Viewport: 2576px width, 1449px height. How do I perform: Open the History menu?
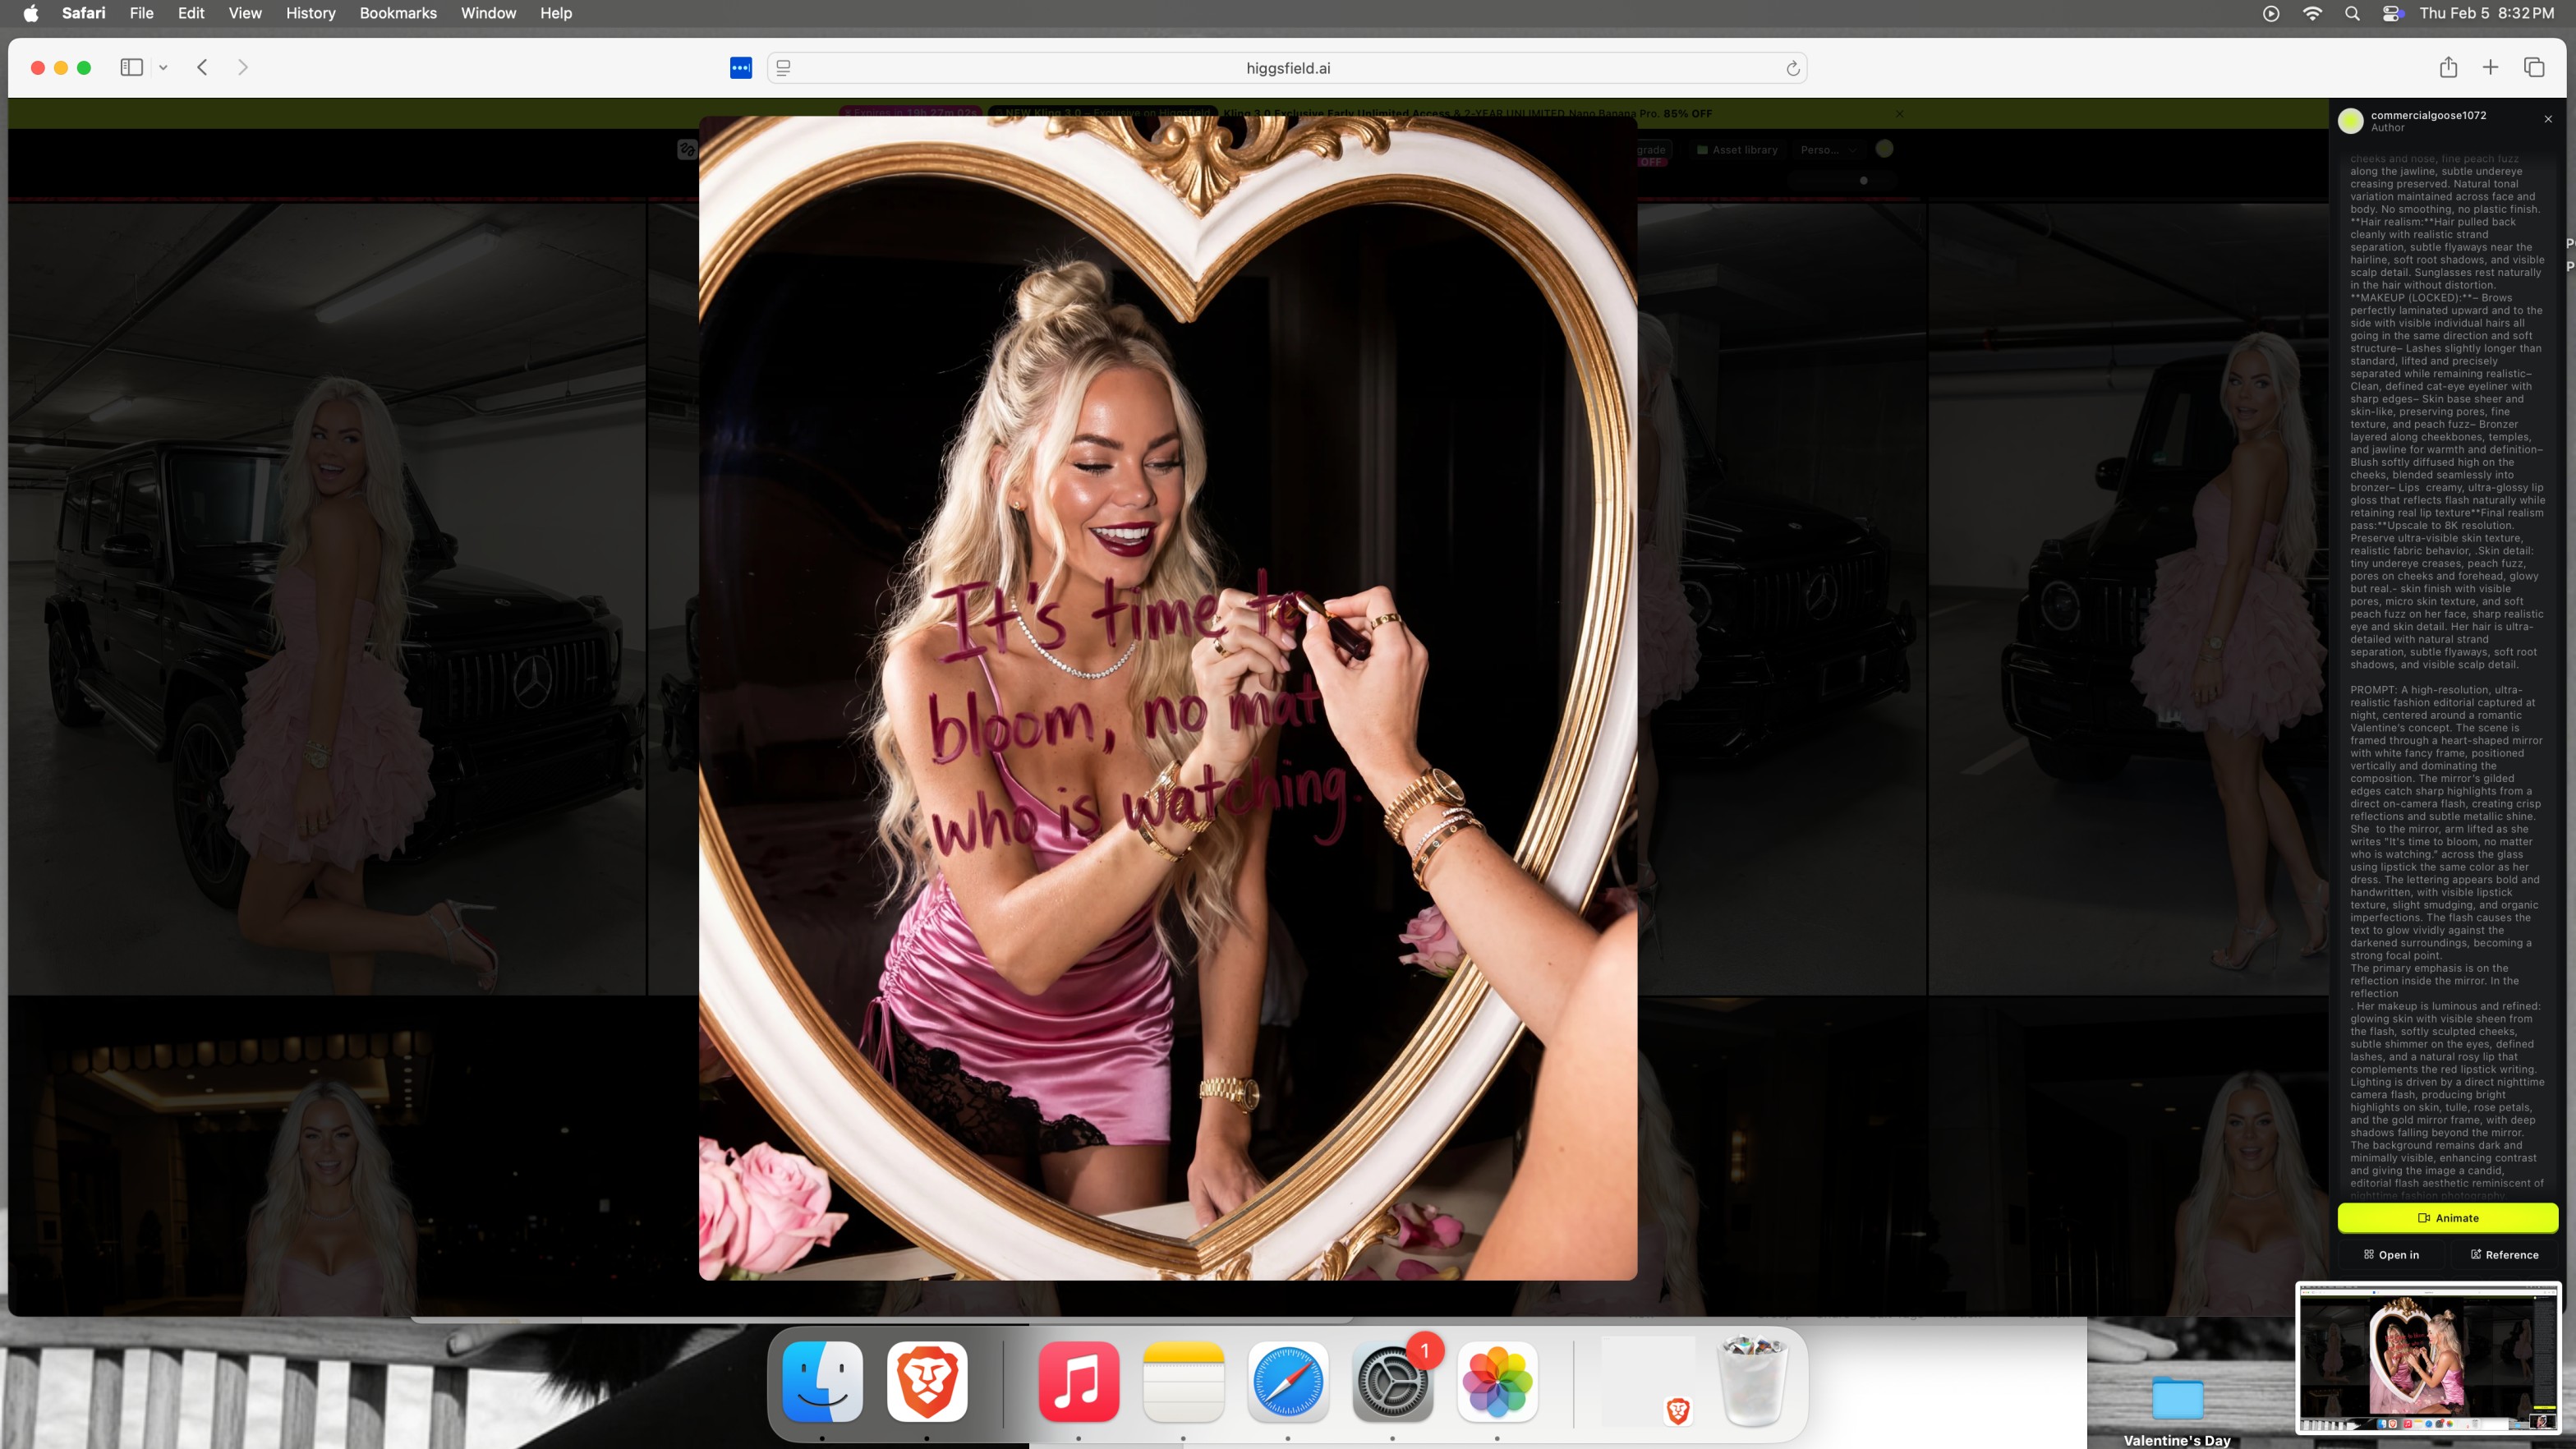pyautogui.click(x=310, y=13)
